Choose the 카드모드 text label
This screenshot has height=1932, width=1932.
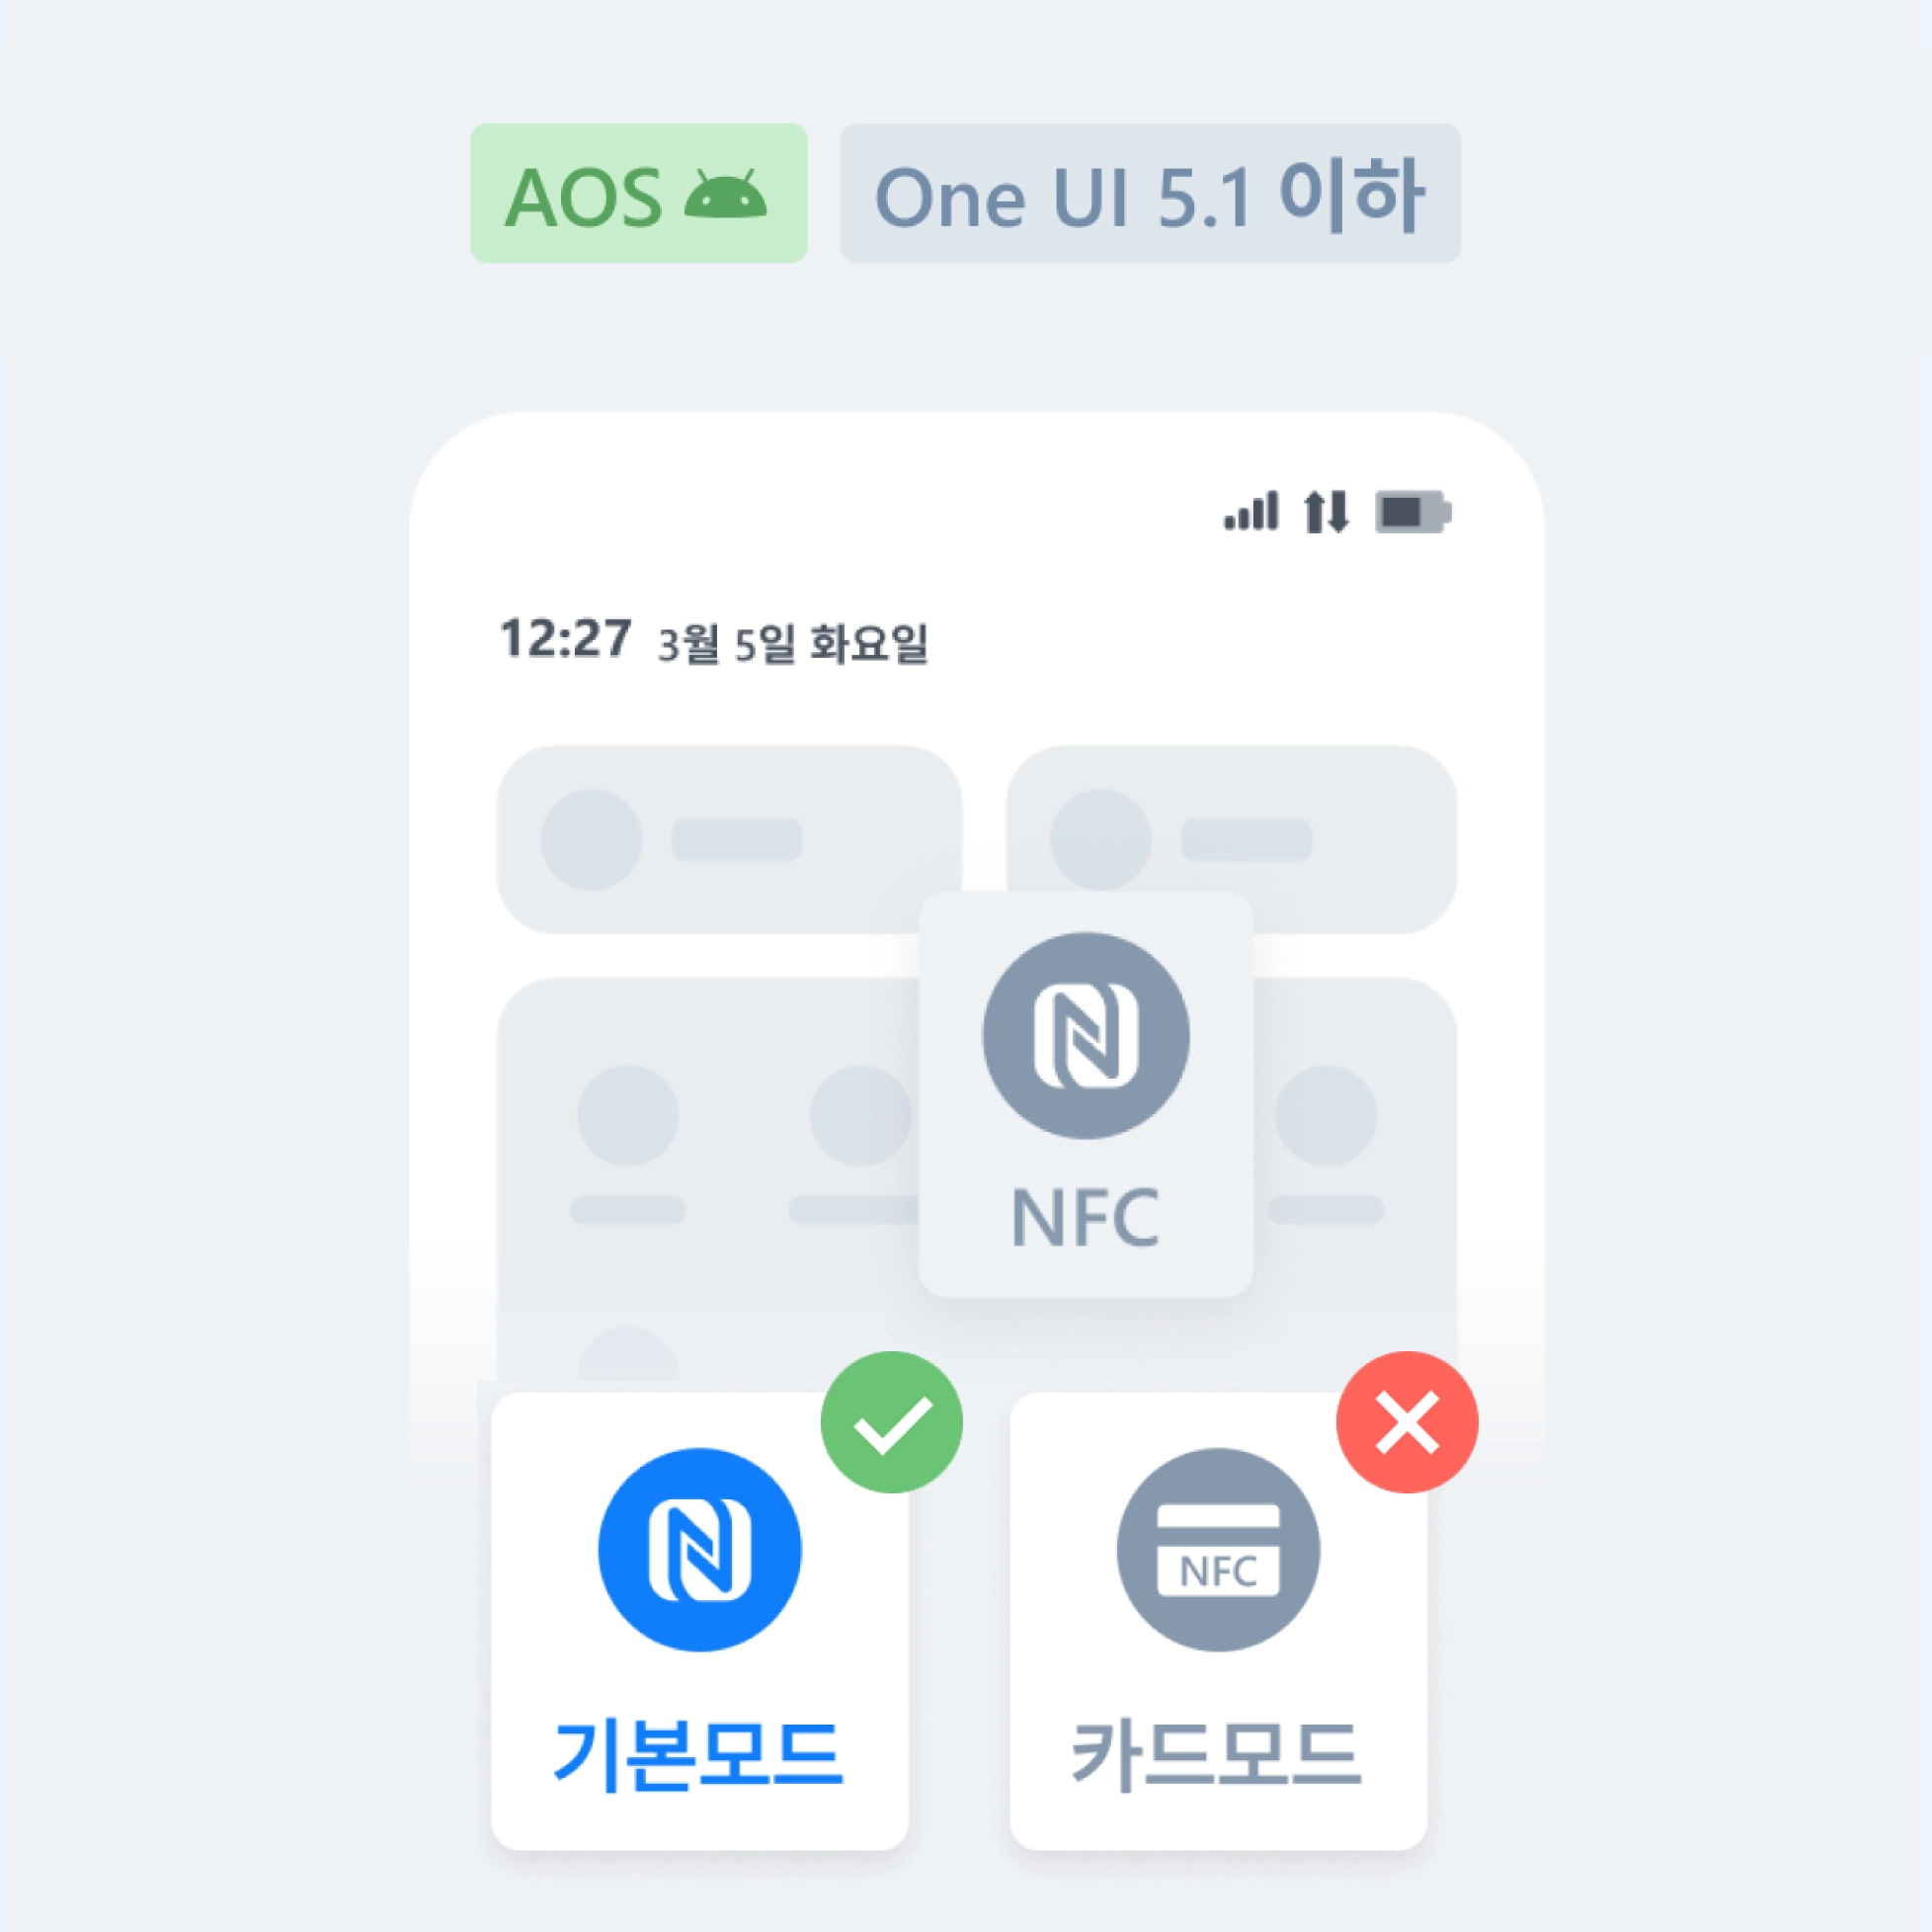[x=1217, y=1757]
